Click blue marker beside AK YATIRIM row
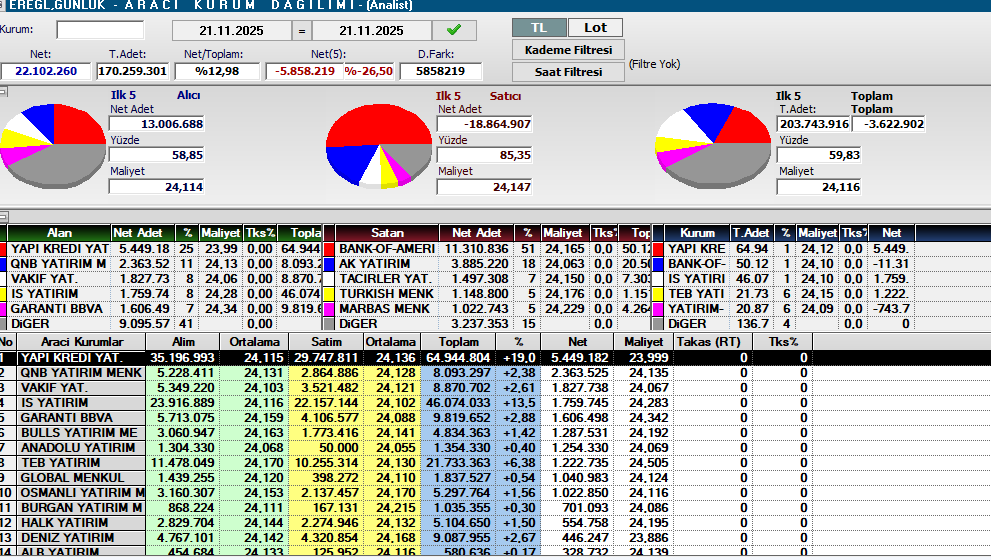The width and height of the screenshot is (991, 560). coord(329,264)
